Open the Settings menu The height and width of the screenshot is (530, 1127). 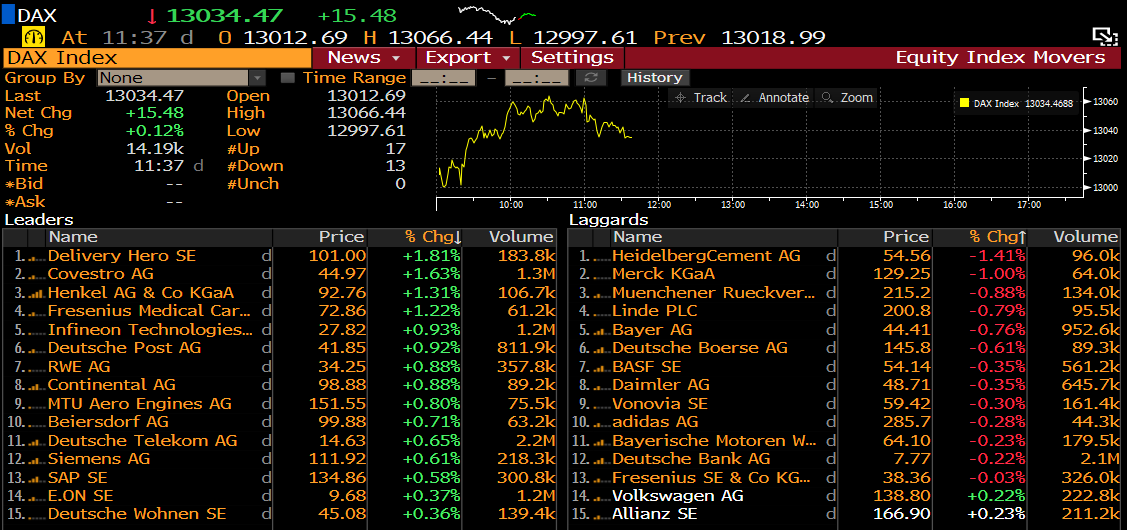click(x=572, y=58)
